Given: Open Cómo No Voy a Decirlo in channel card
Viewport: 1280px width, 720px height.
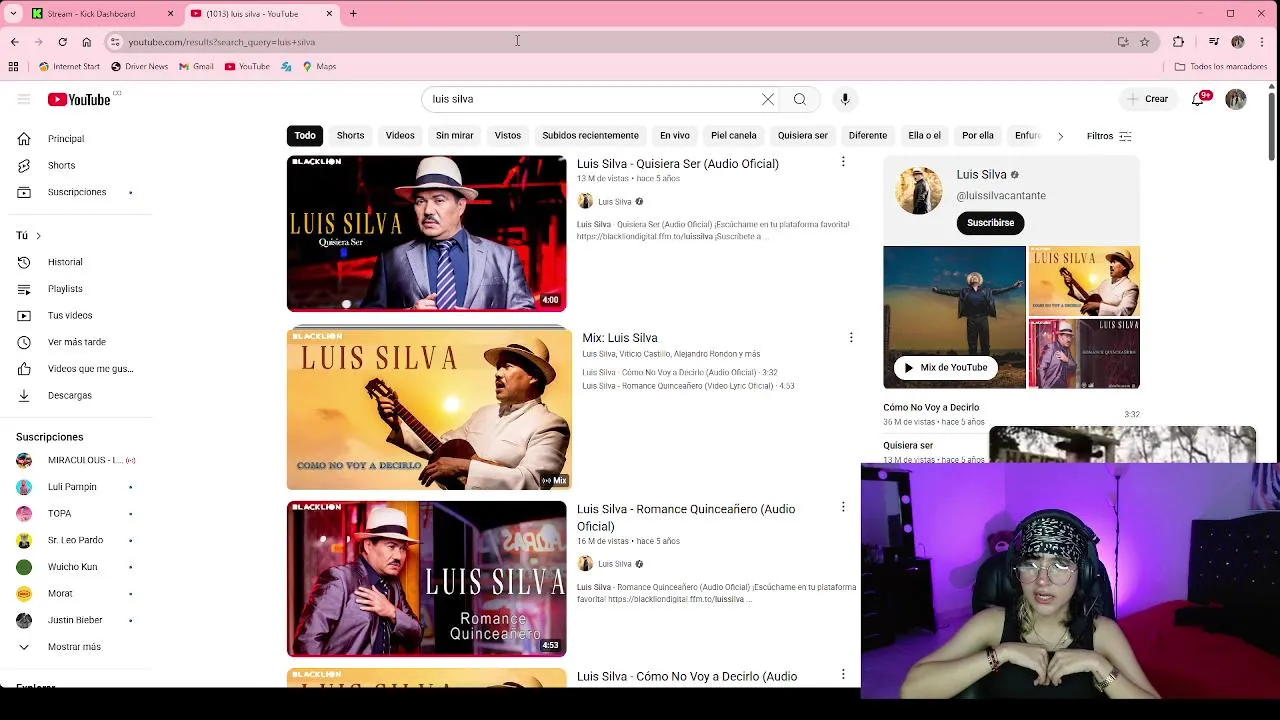Looking at the screenshot, I should click(931, 407).
